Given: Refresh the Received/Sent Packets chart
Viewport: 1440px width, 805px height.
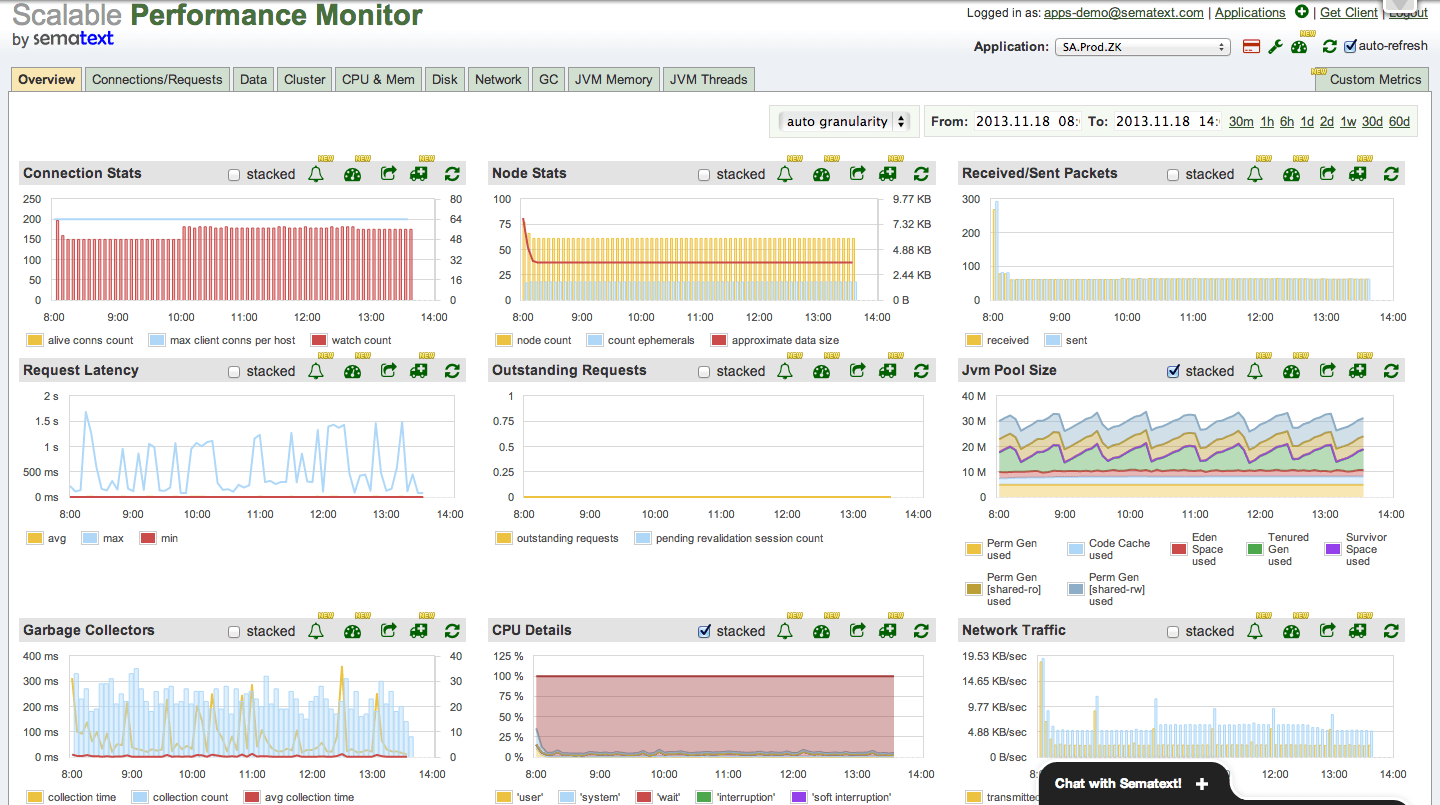Looking at the screenshot, I should [x=1391, y=174].
